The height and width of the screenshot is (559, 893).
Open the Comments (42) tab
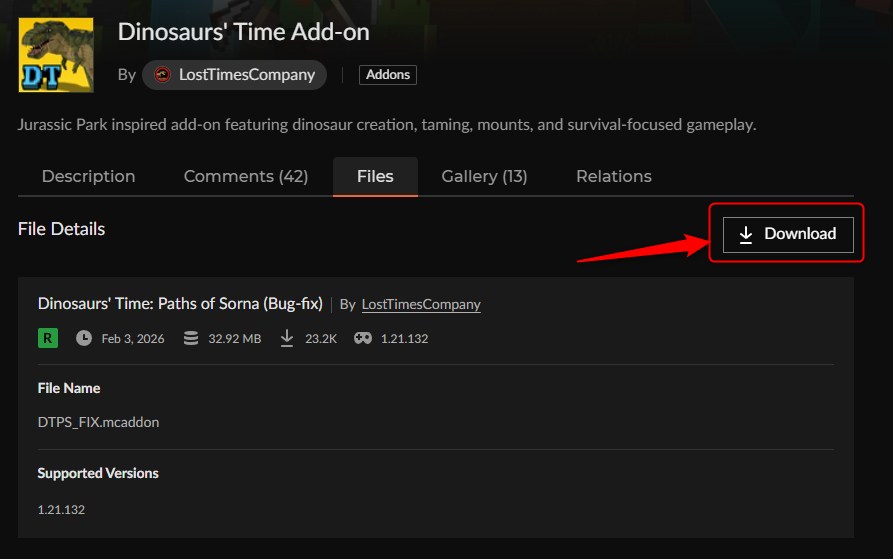click(245, 176)
